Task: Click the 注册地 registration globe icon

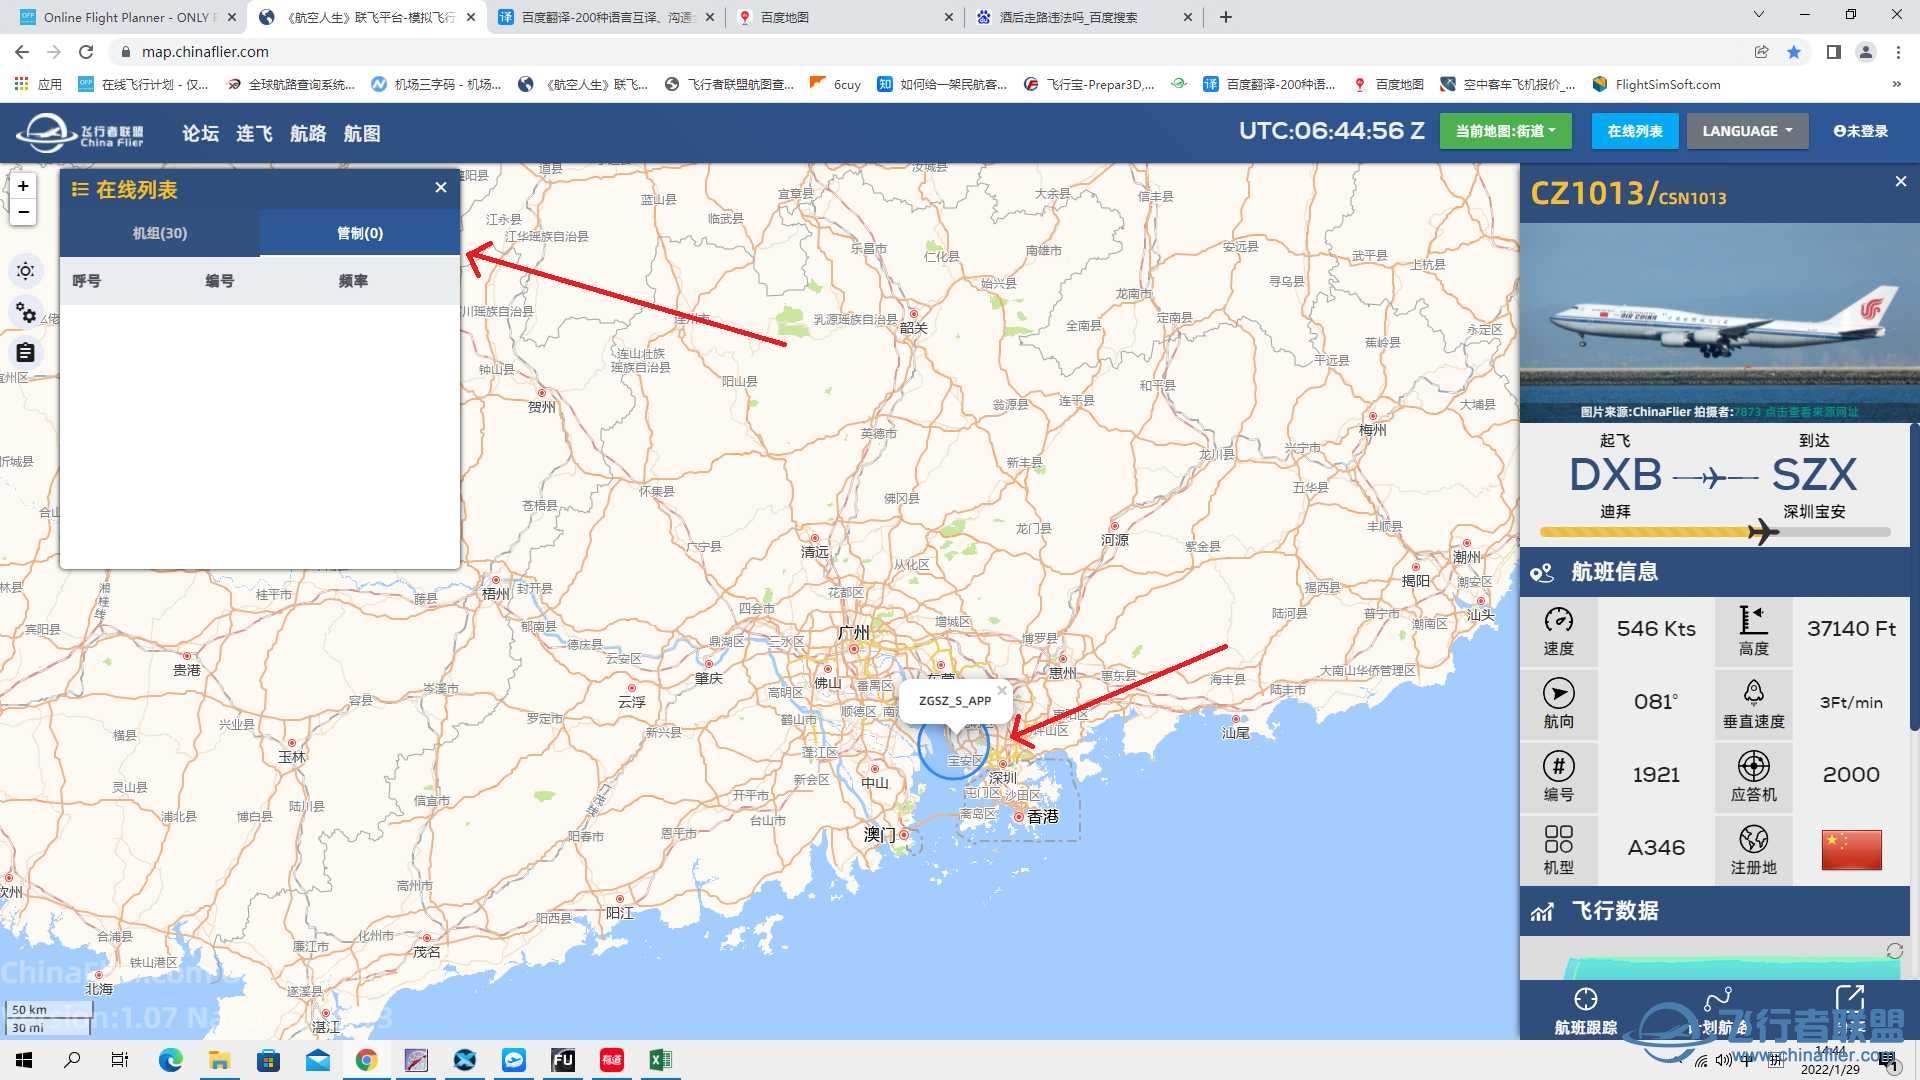Action: 1753,838
